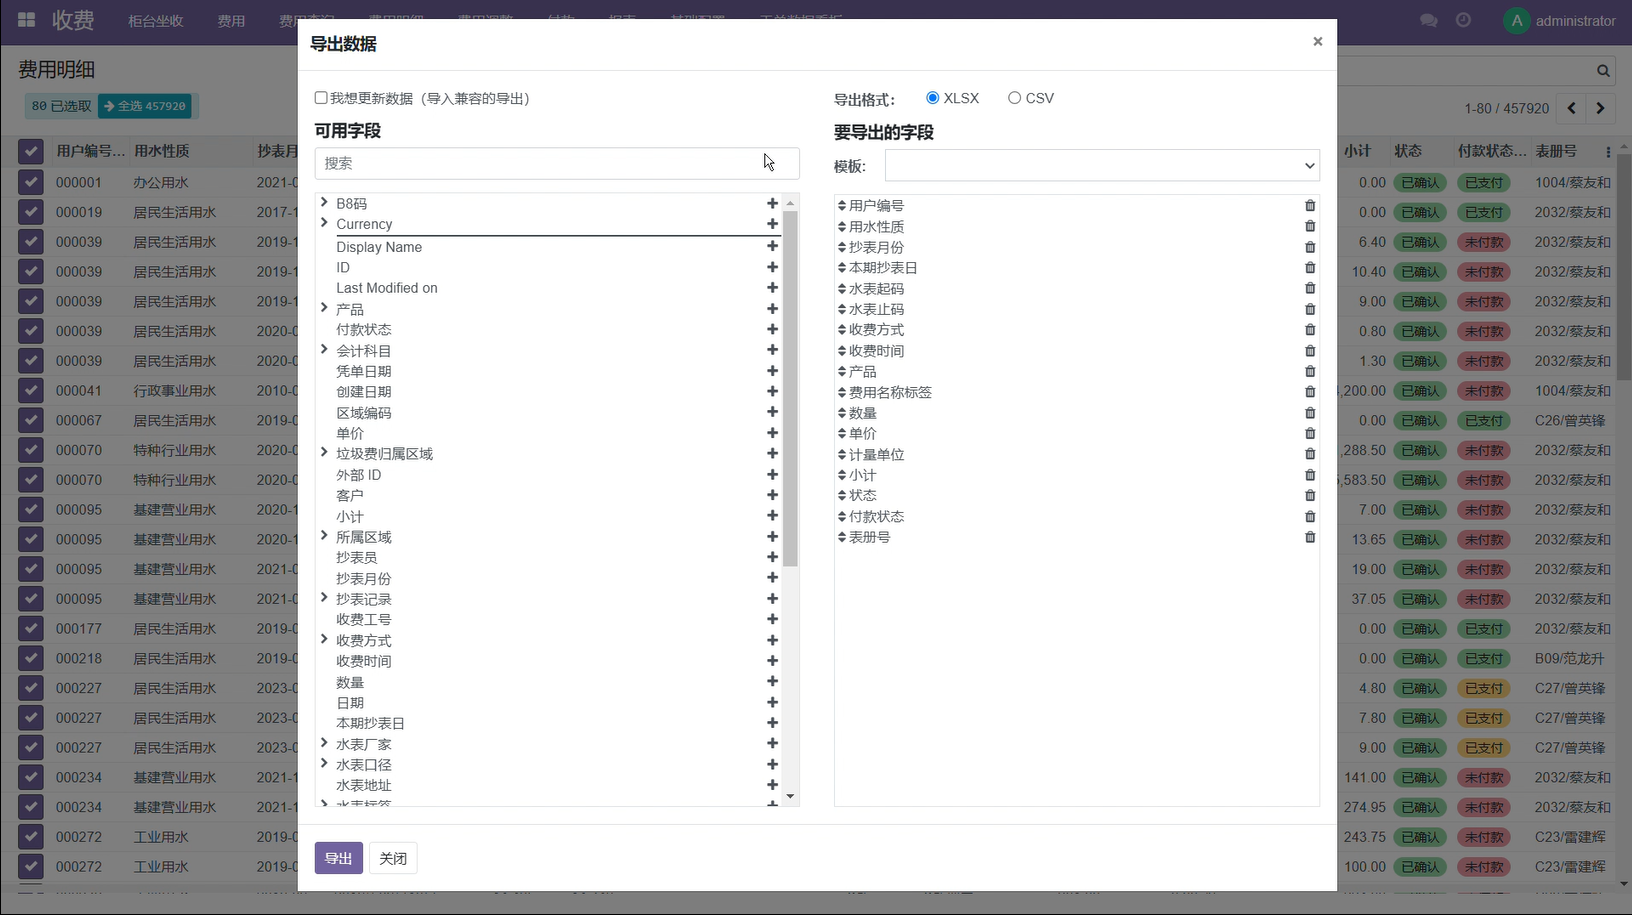The image size is (1632, 915).
Task: Open the 模板 template dropdown
Action: (1102, 165)
